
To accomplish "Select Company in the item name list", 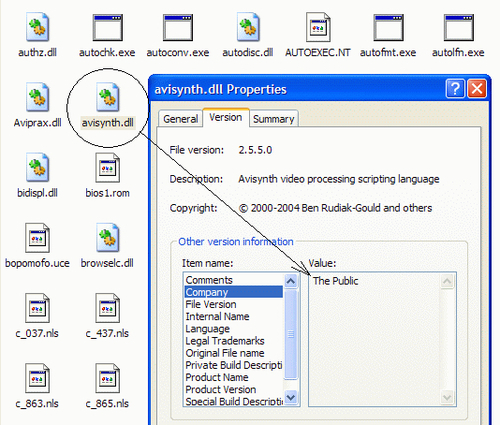I will tap(233, 292).
